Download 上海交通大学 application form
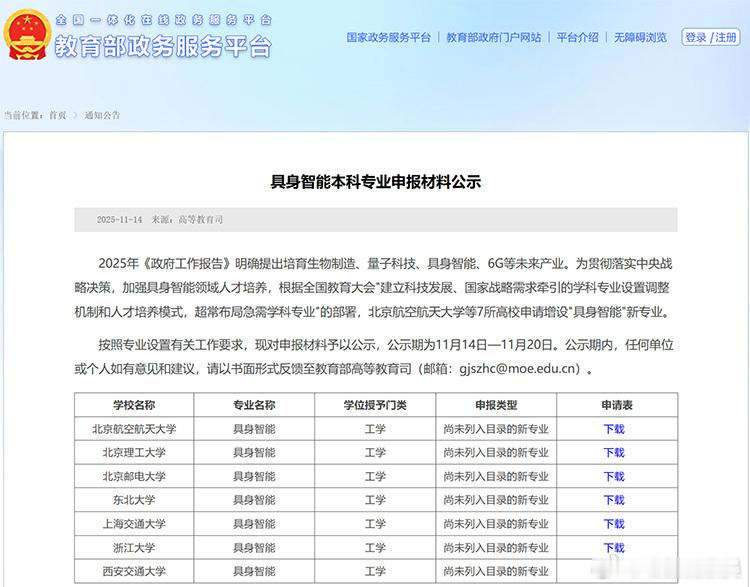The image size is (750, 587). [613, 524]
